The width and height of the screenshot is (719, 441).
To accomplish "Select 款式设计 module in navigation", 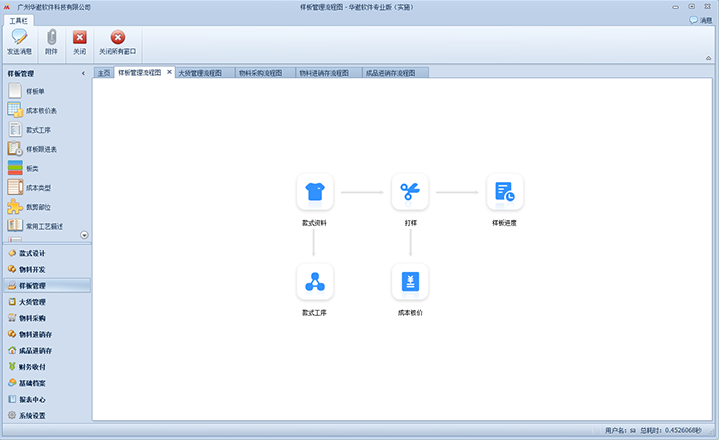I will click(47, 253).
